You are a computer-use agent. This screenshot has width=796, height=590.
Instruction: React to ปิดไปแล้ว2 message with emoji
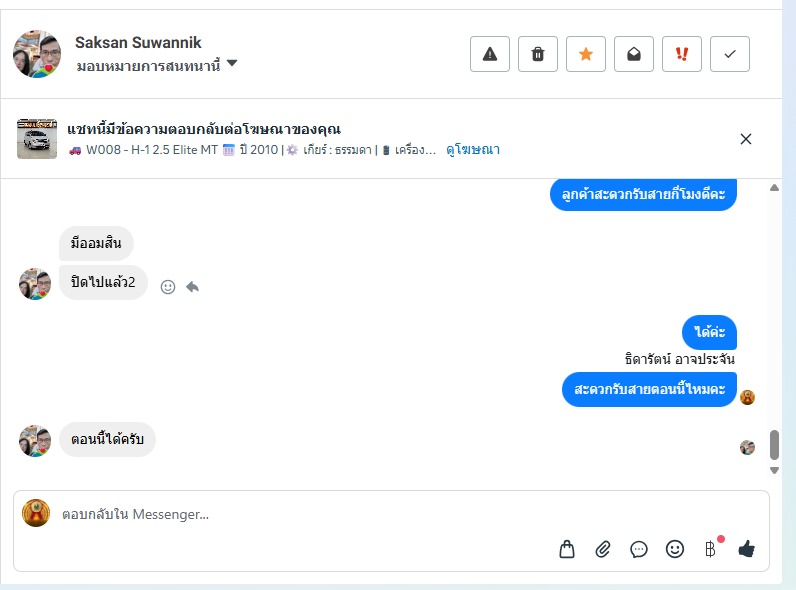click(168, 287)
